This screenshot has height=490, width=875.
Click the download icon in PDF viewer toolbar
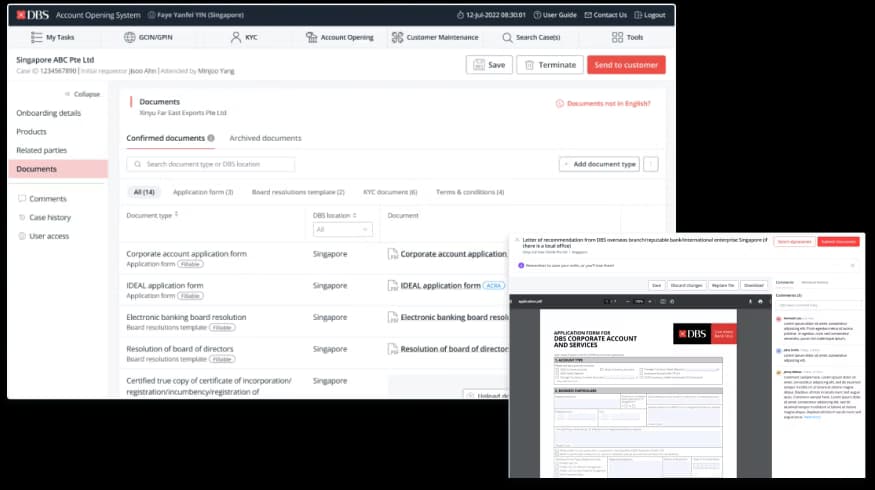coord(750,301)
